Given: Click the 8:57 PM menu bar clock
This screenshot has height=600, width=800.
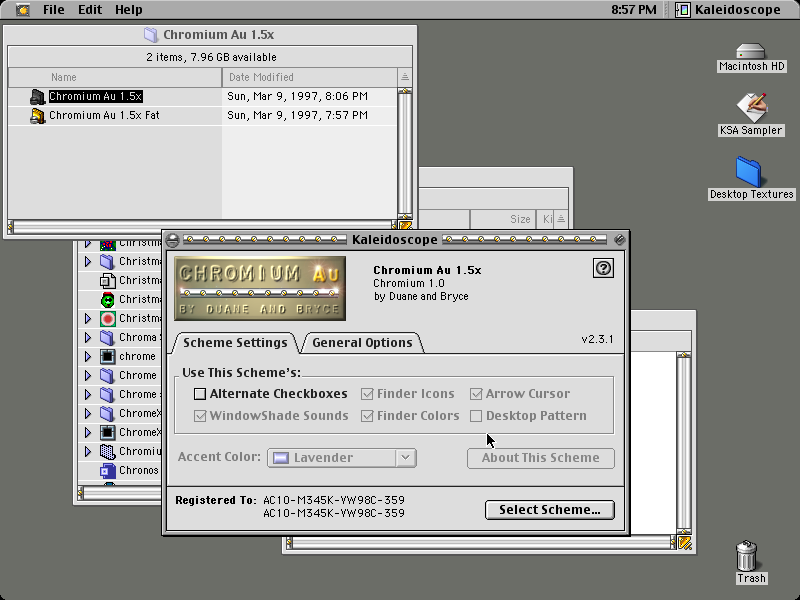Looking at the screenshot, I should click(634, 10).
